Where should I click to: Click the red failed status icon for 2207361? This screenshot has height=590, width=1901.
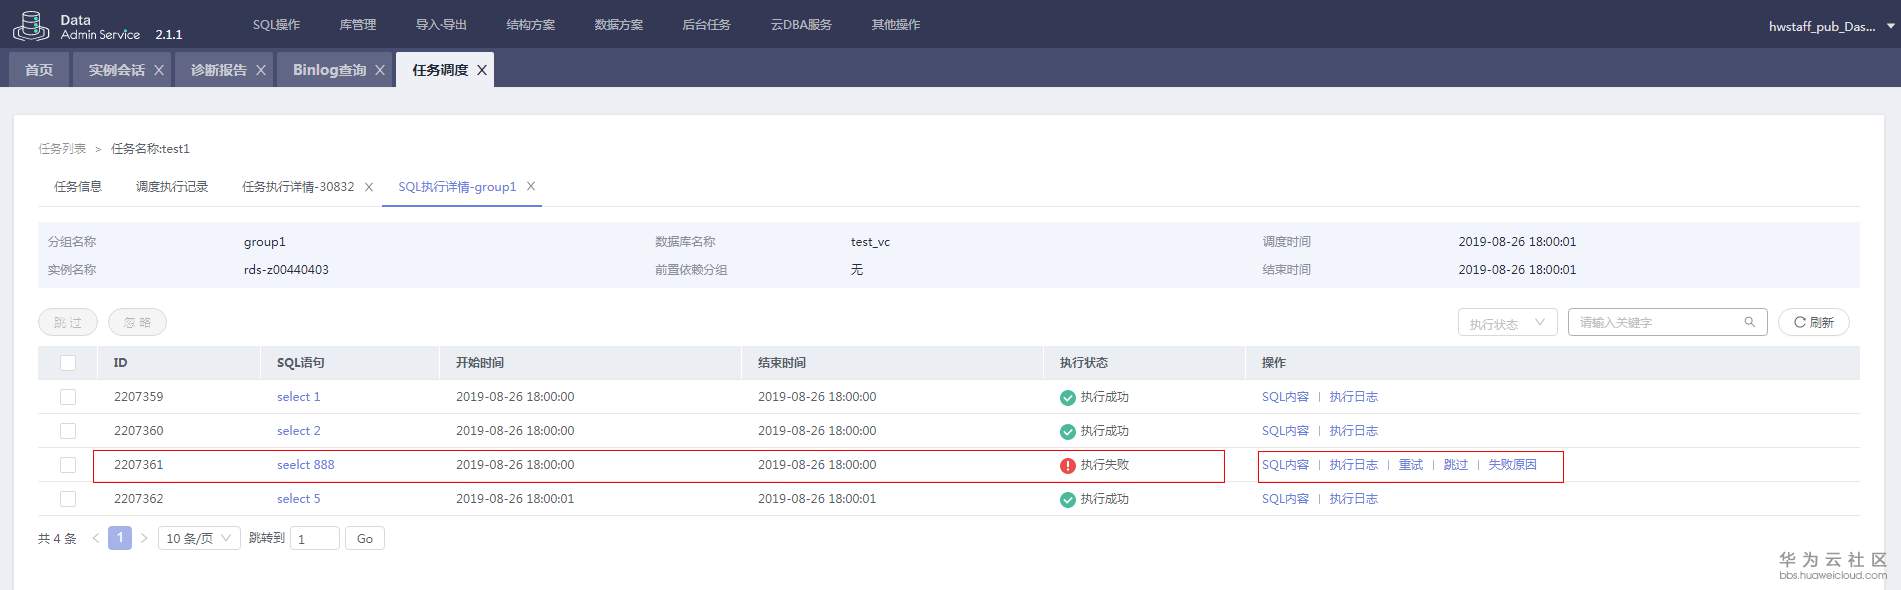(x=1068, y=465)
